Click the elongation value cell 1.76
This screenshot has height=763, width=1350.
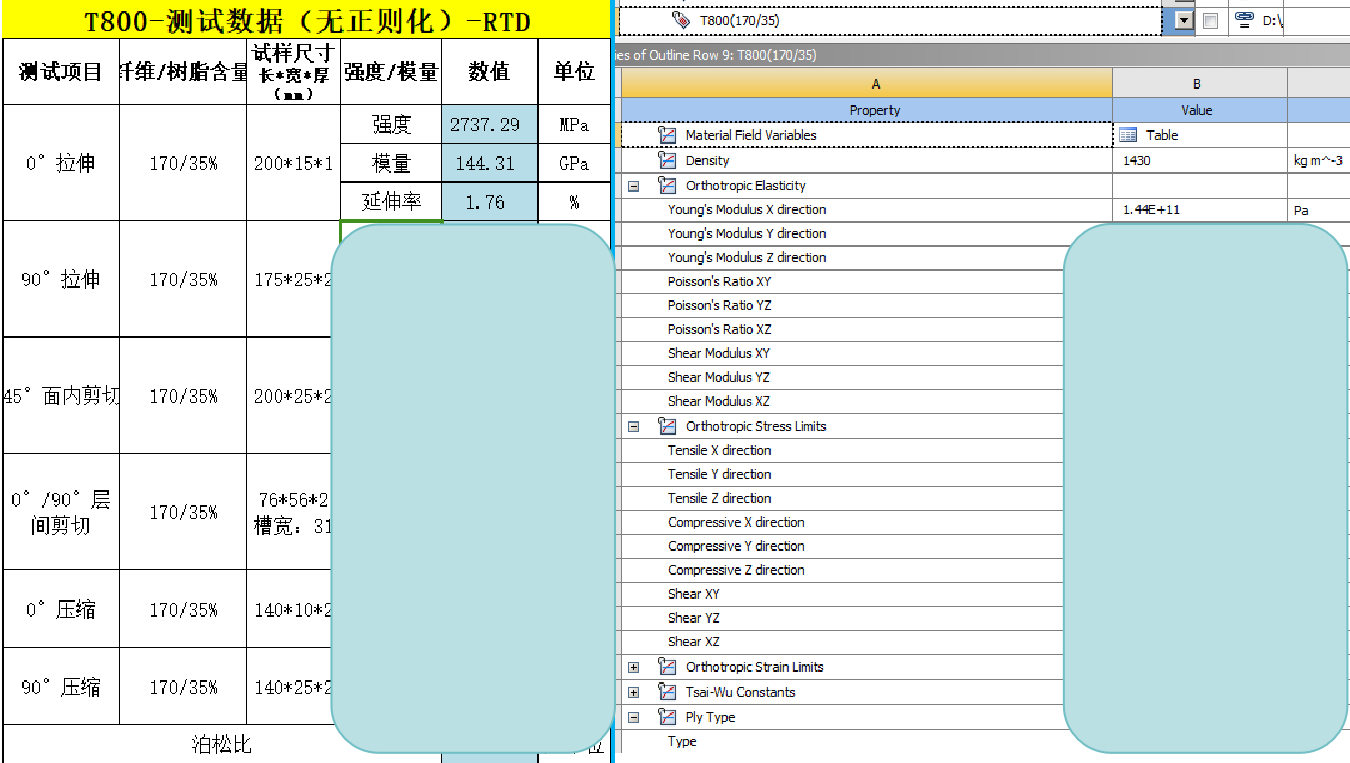coord(489,201)
